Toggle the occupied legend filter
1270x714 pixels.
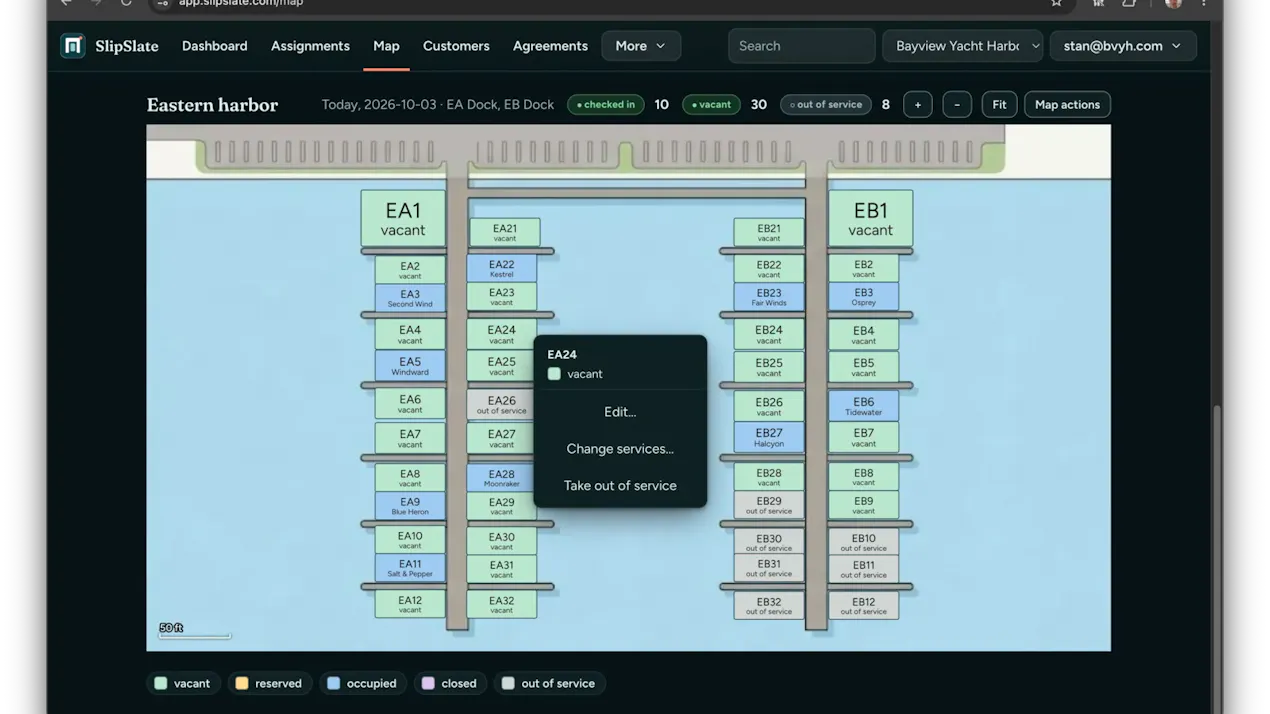[x=362, y=684]
